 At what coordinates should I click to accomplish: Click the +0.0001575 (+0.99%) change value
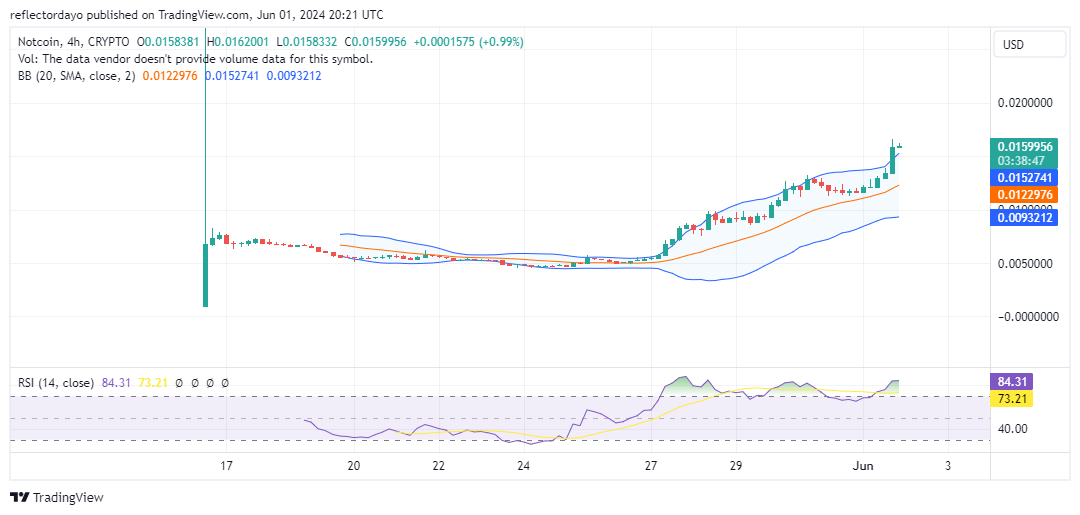[x=468, y=42]
